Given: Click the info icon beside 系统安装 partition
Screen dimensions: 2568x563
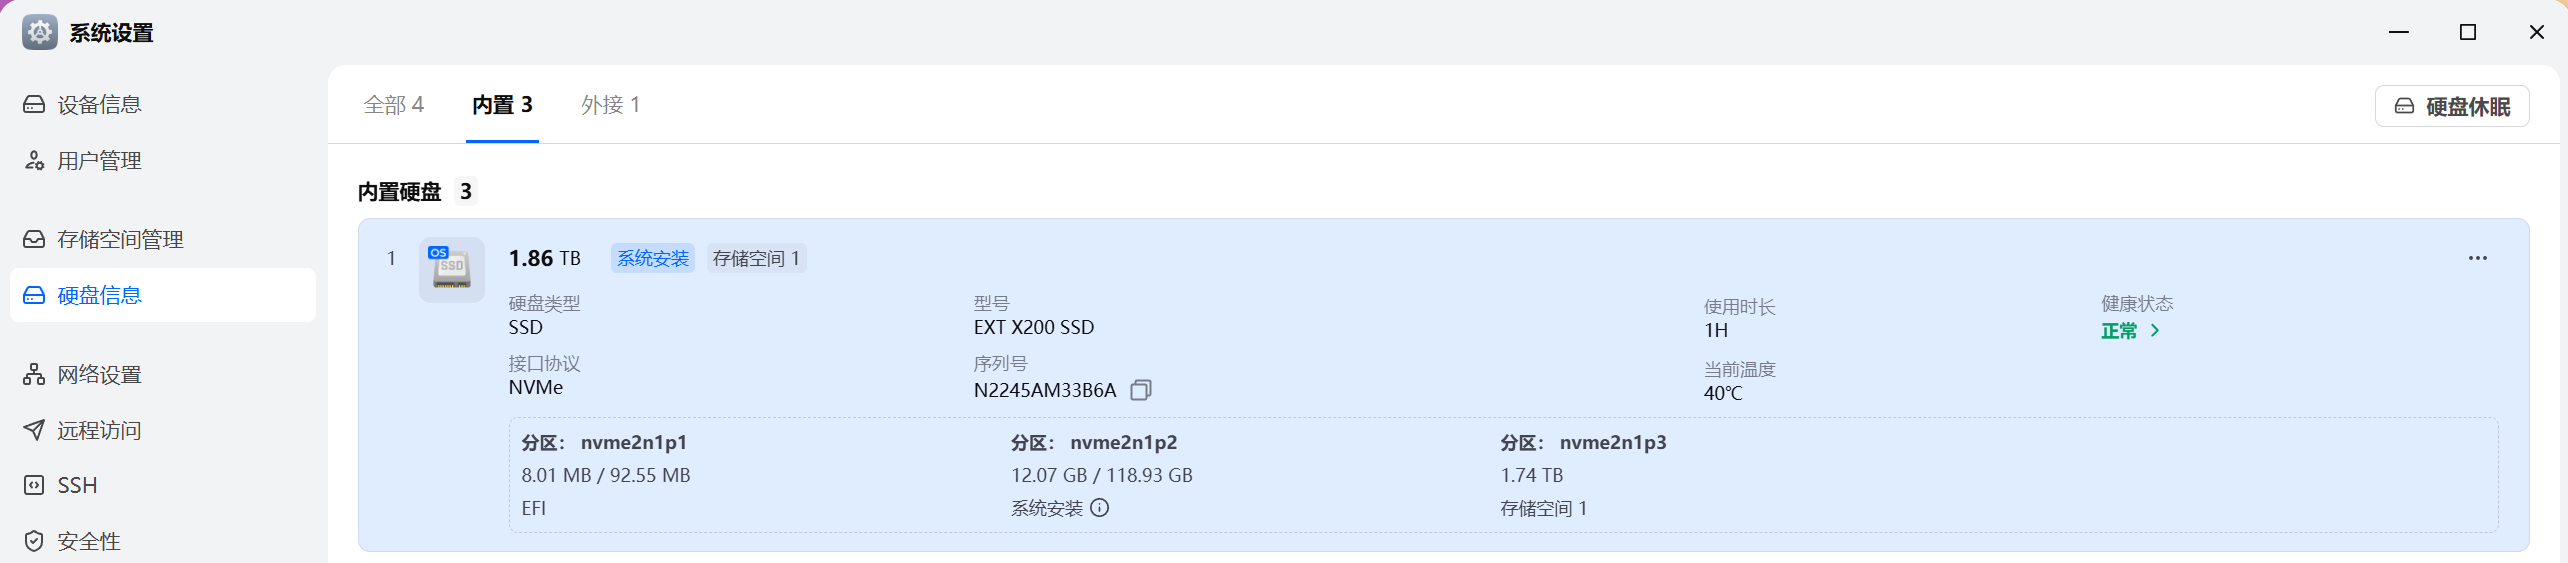Looking at the screenshot, I should [x=1100, y=508].
